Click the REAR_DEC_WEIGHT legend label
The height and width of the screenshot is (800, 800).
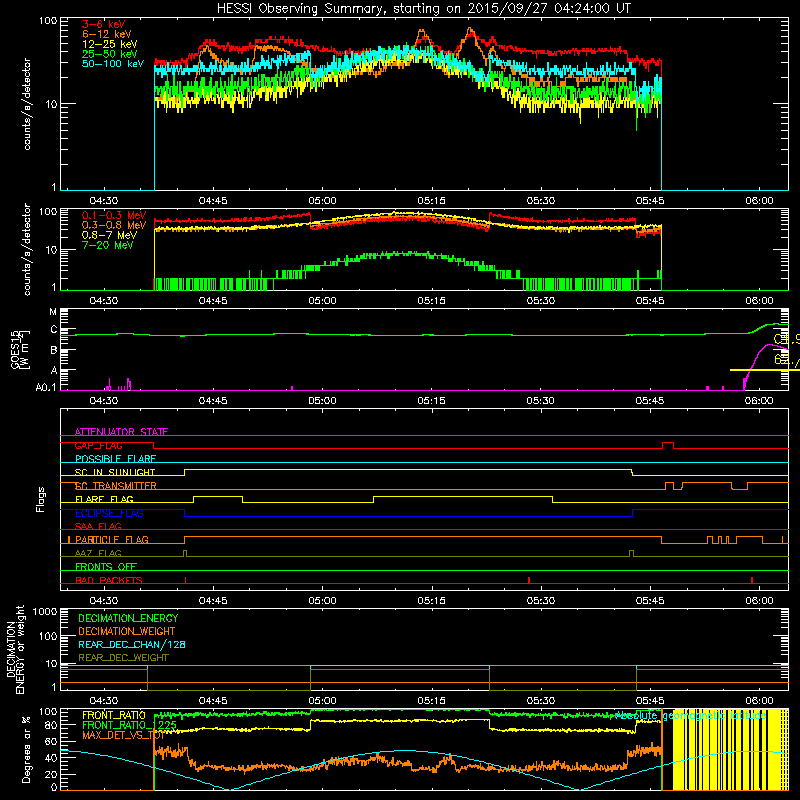(123, 658)
